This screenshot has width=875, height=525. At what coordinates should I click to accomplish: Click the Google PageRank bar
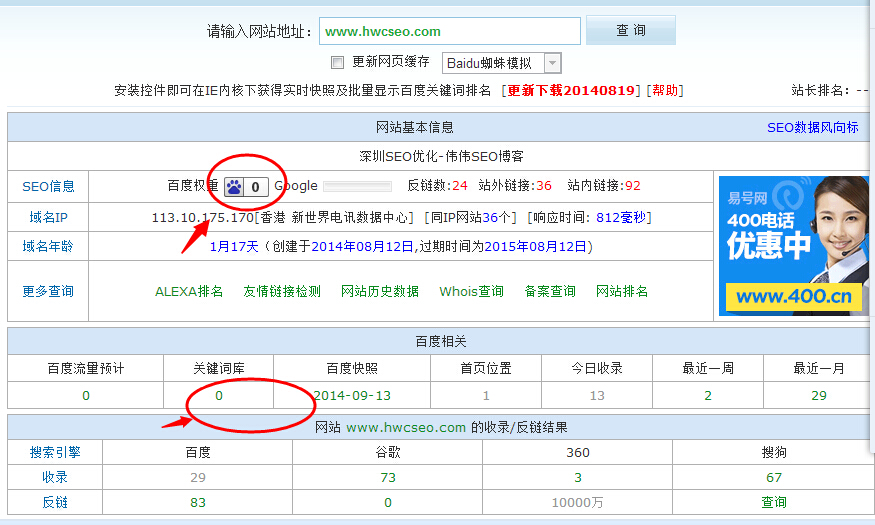357,186
